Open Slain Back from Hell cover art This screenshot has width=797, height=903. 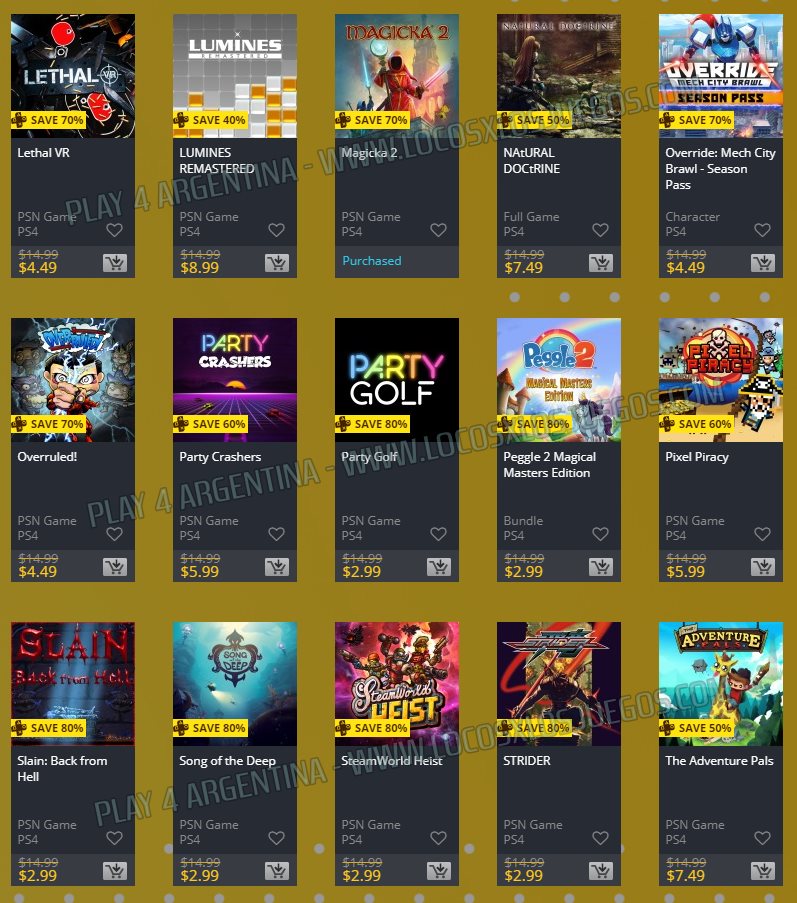[73, 684]
